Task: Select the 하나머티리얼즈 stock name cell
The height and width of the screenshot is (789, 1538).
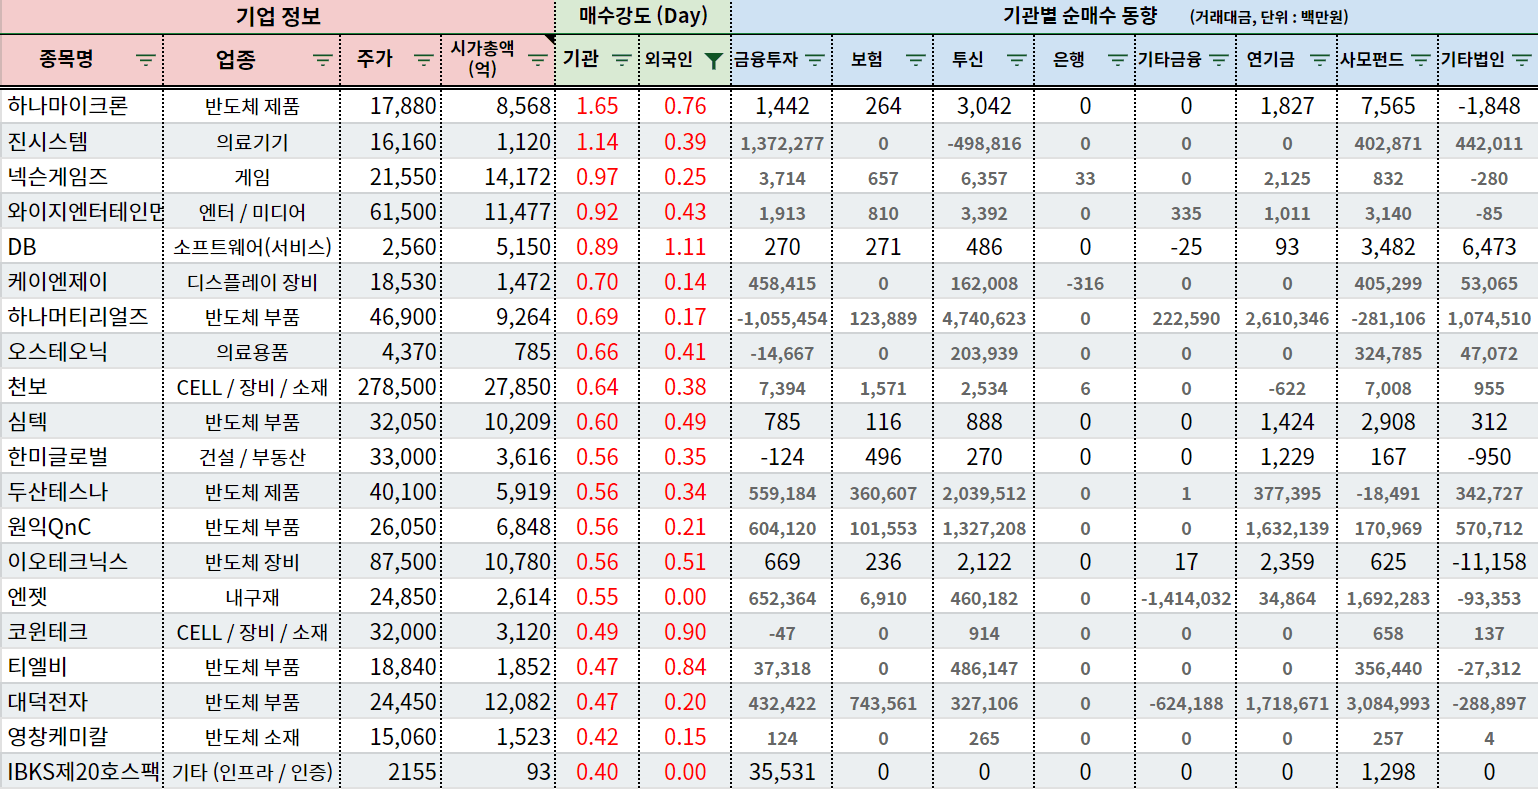Action: coord(81,316)
